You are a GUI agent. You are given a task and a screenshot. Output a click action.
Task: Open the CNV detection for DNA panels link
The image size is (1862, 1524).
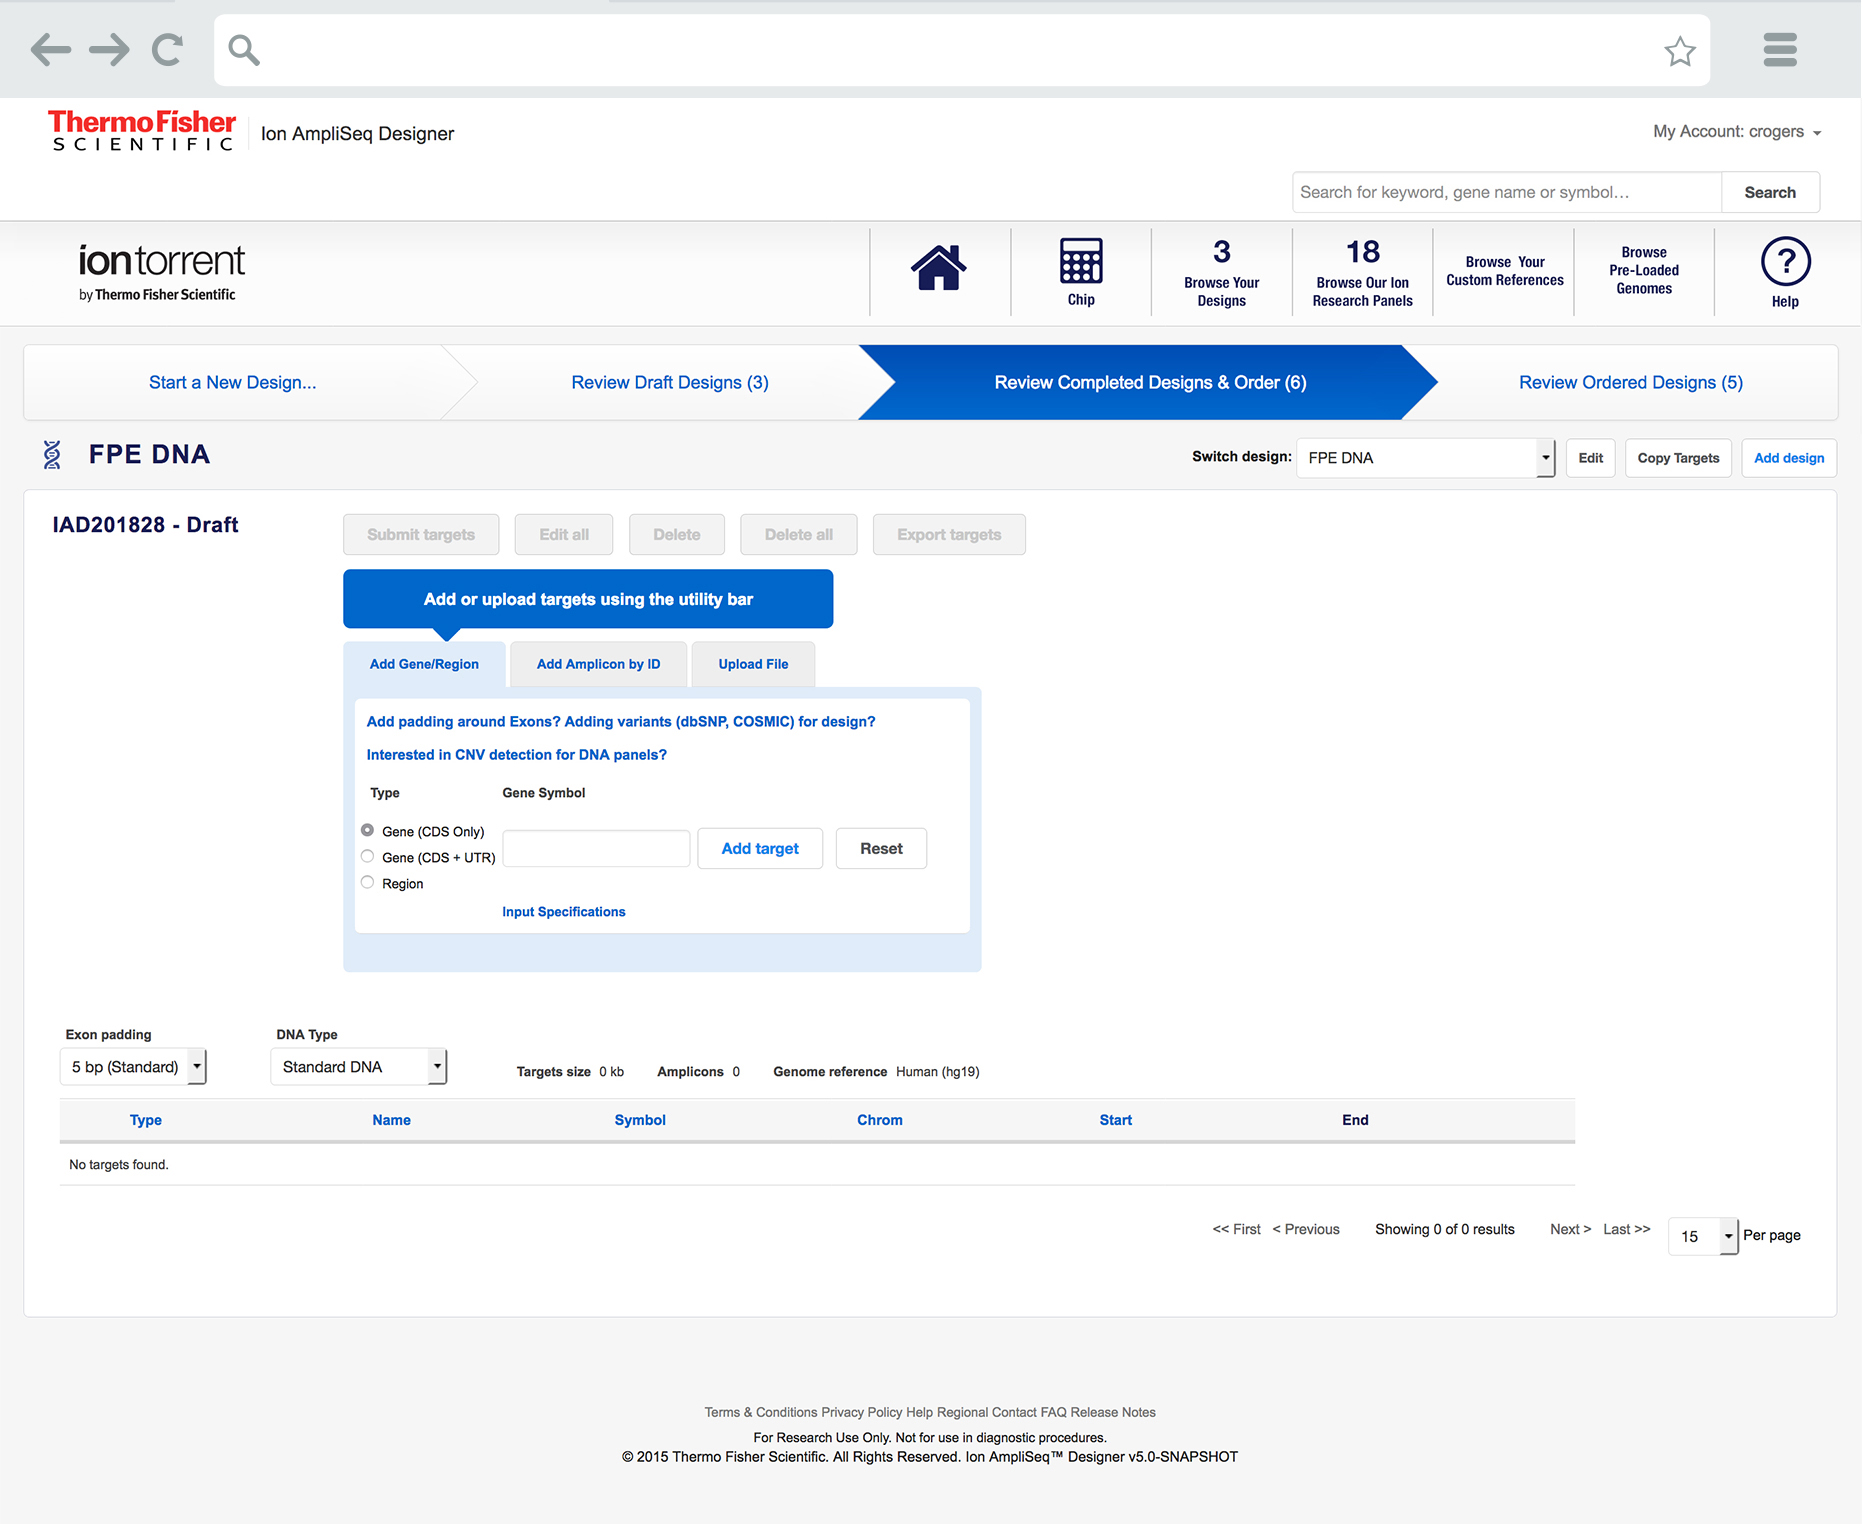516,755
